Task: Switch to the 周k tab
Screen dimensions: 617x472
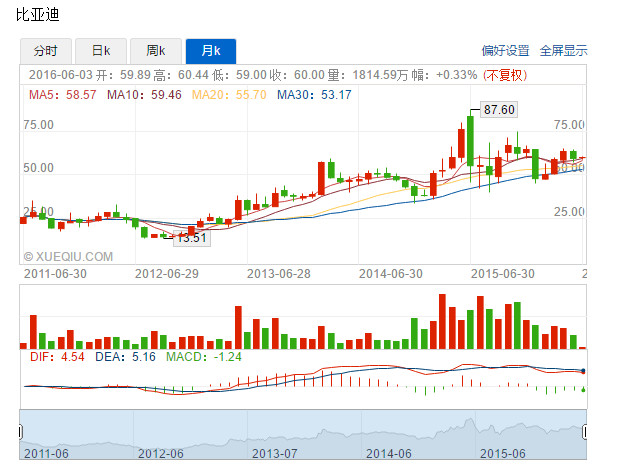Action: click(156, 51)
